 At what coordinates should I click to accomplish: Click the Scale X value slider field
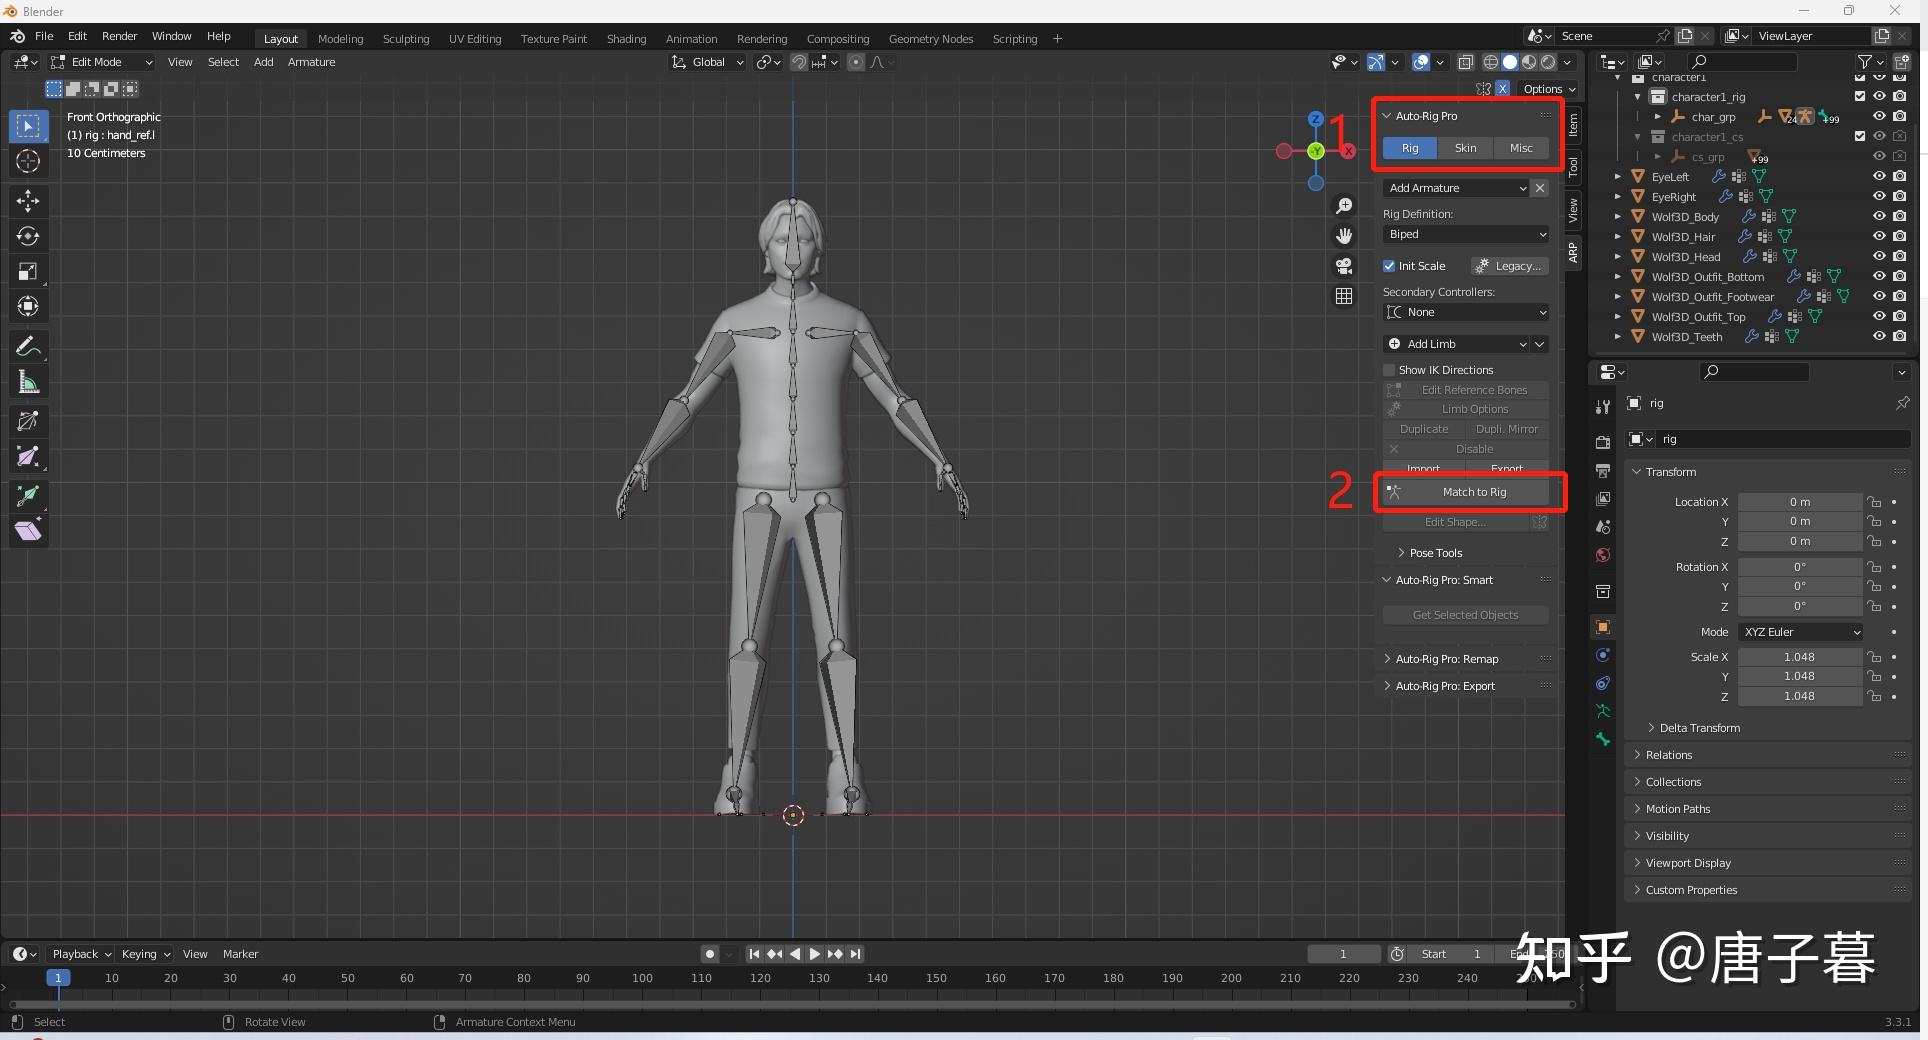(x=1798, y=657)
